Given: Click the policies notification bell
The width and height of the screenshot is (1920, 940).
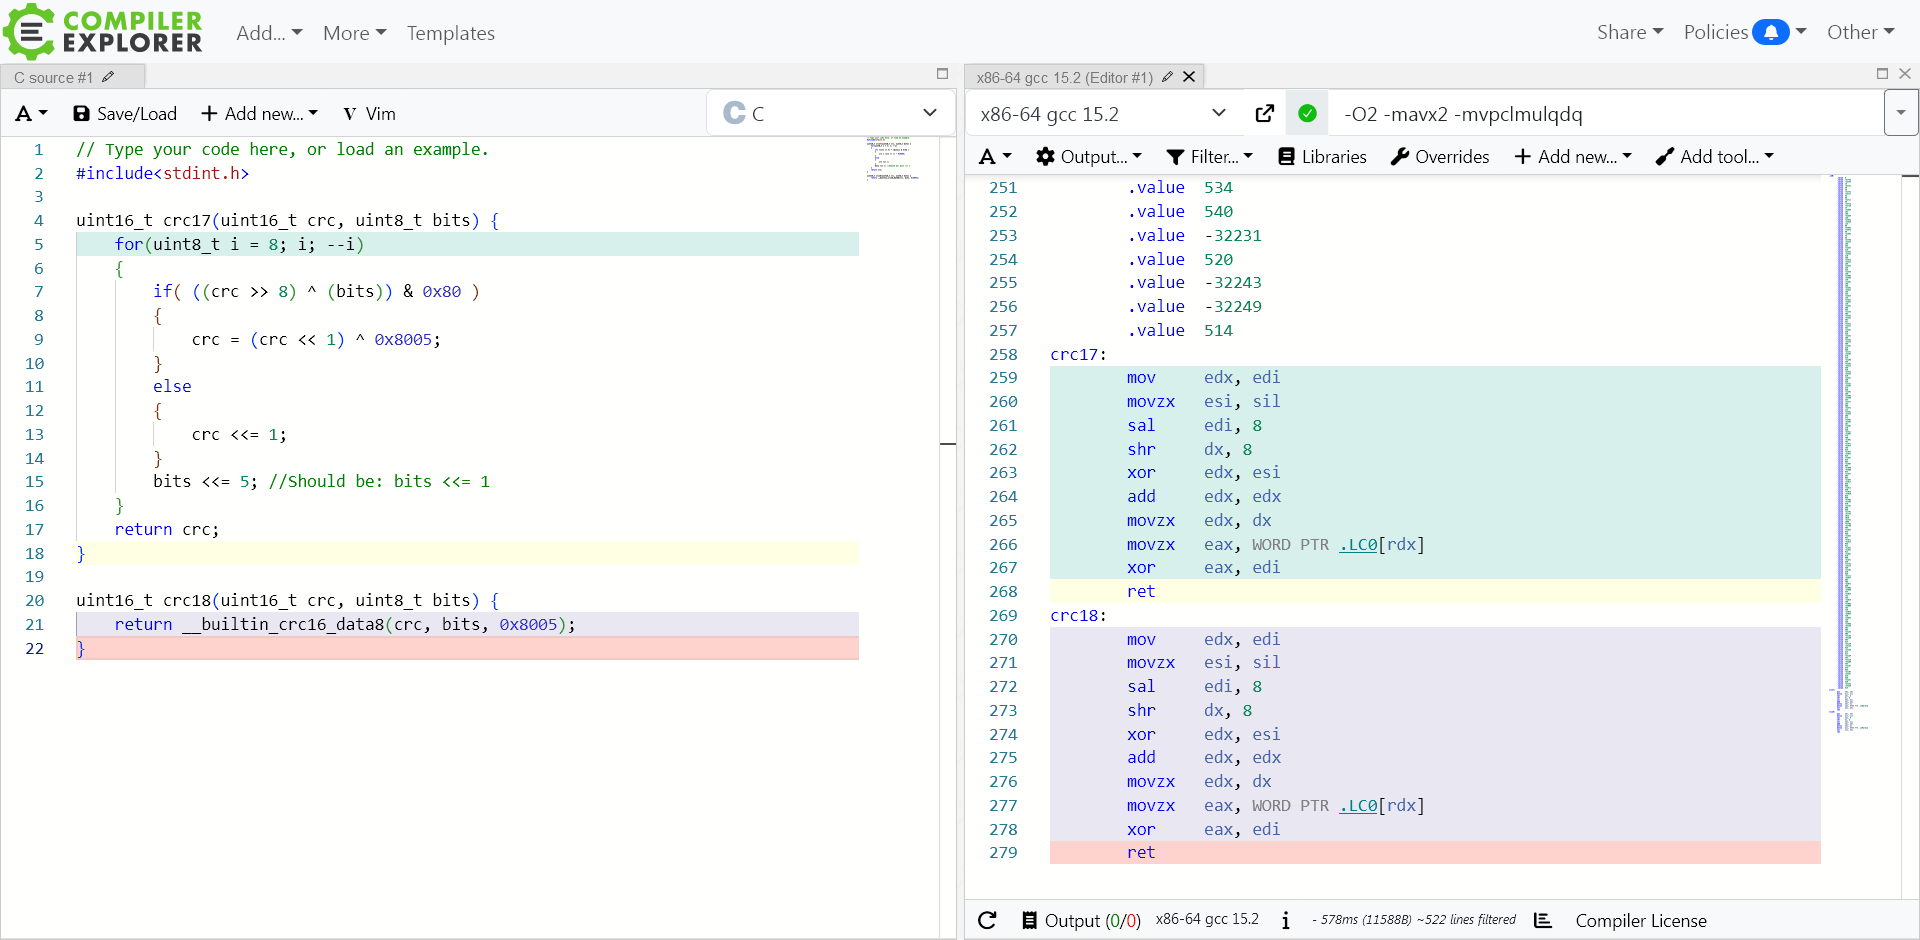Looking at the screenshot, I should tap(1770, 32).
